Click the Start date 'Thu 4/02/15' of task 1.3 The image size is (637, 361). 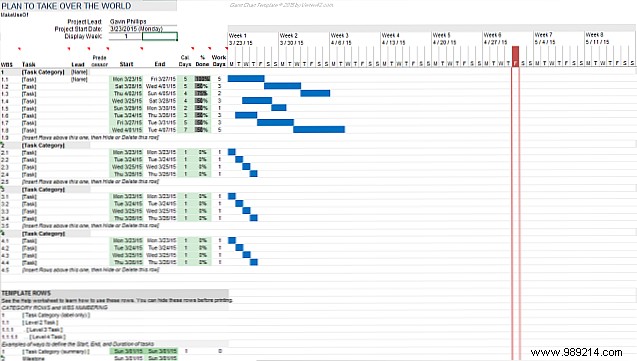(x=128, y=94)
